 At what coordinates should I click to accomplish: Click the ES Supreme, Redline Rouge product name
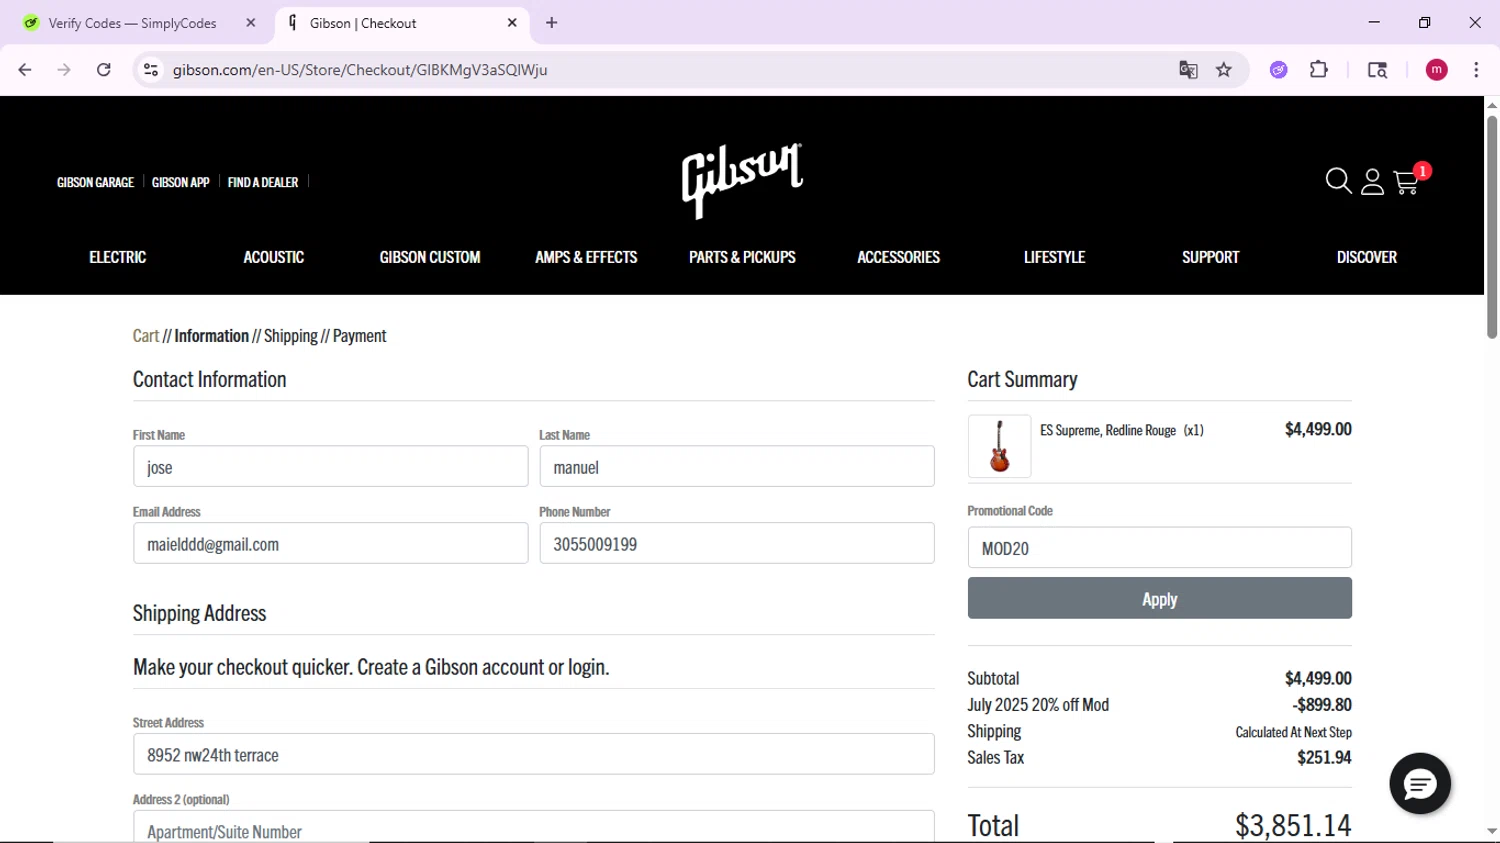pyautogui.click(x=1108, y=430)
